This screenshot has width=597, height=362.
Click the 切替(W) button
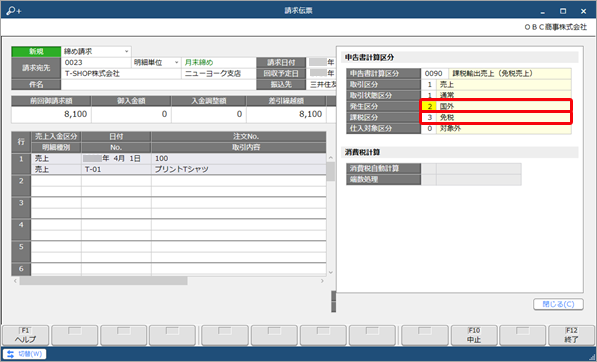click(25, 354)
